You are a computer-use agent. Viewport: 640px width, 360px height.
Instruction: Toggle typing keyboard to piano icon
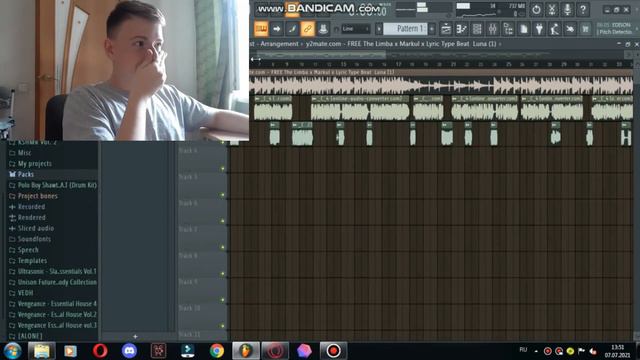261,29
